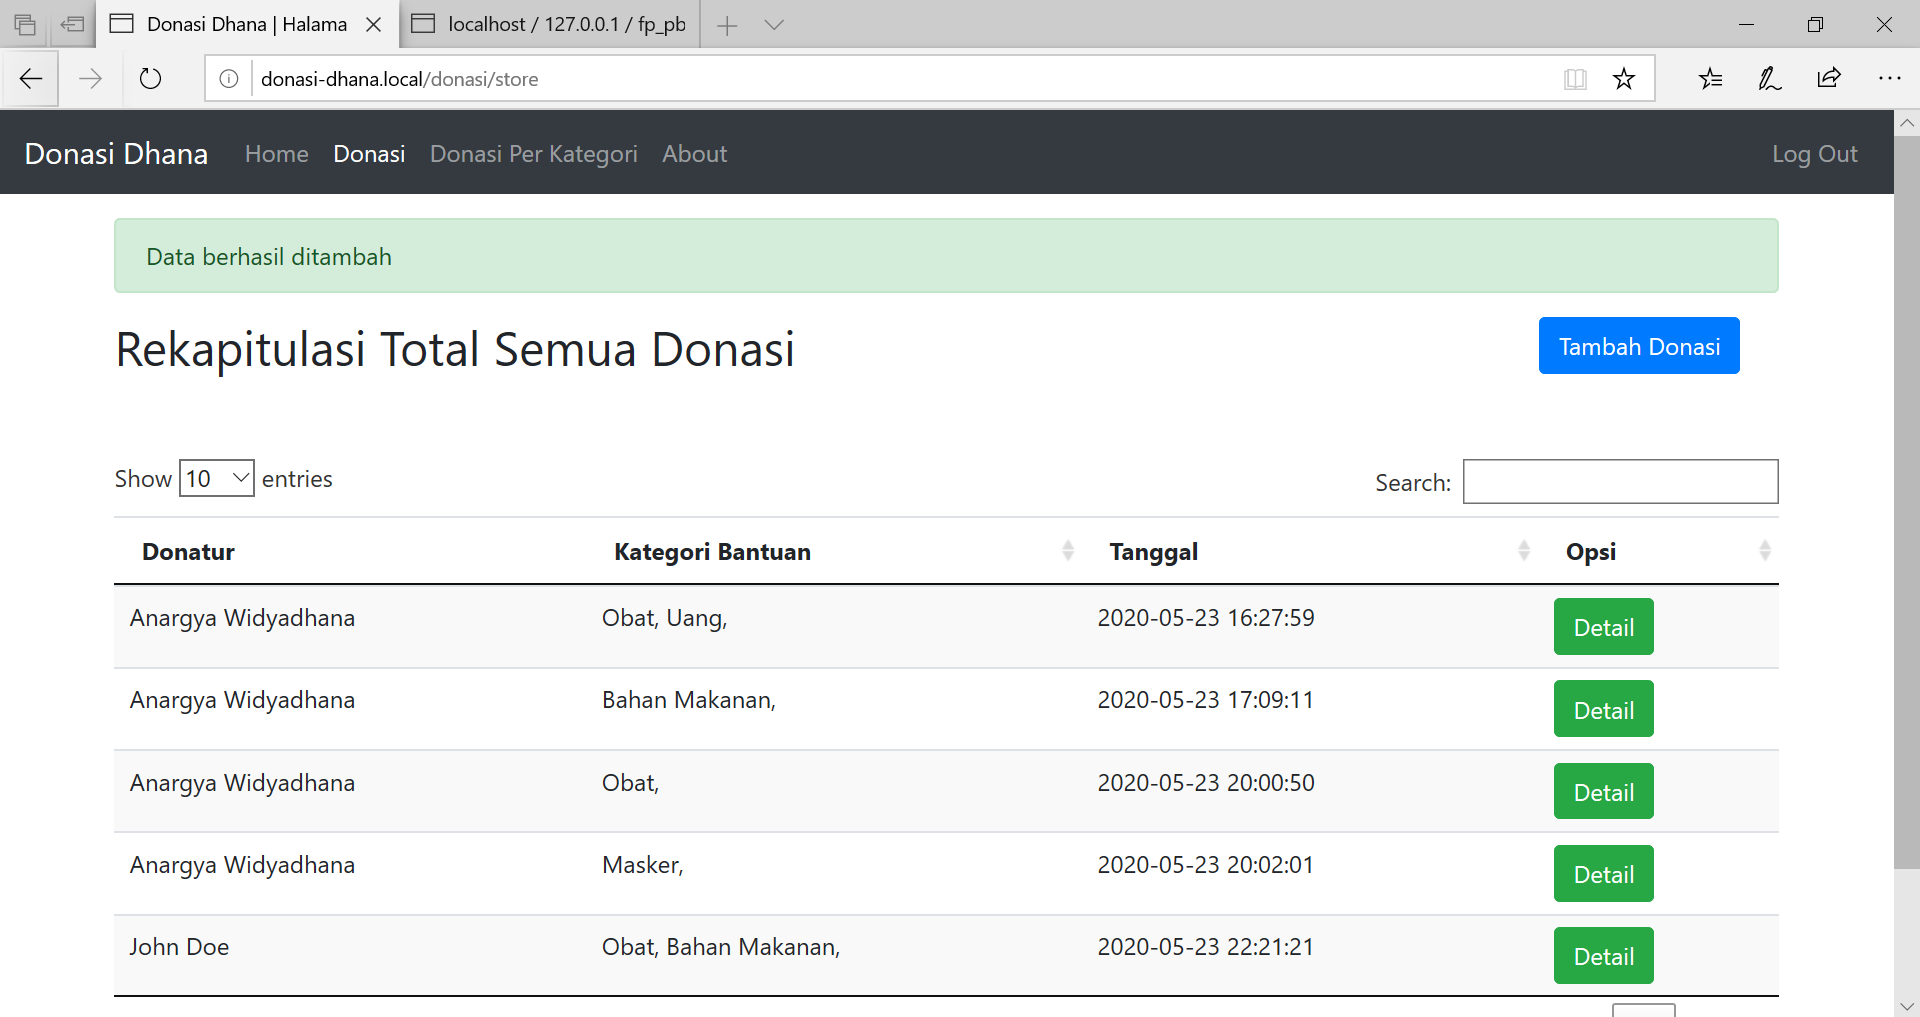Go back using the browser back arrow
This screenshot has height=1017, width=1920.
click(31, 79)
